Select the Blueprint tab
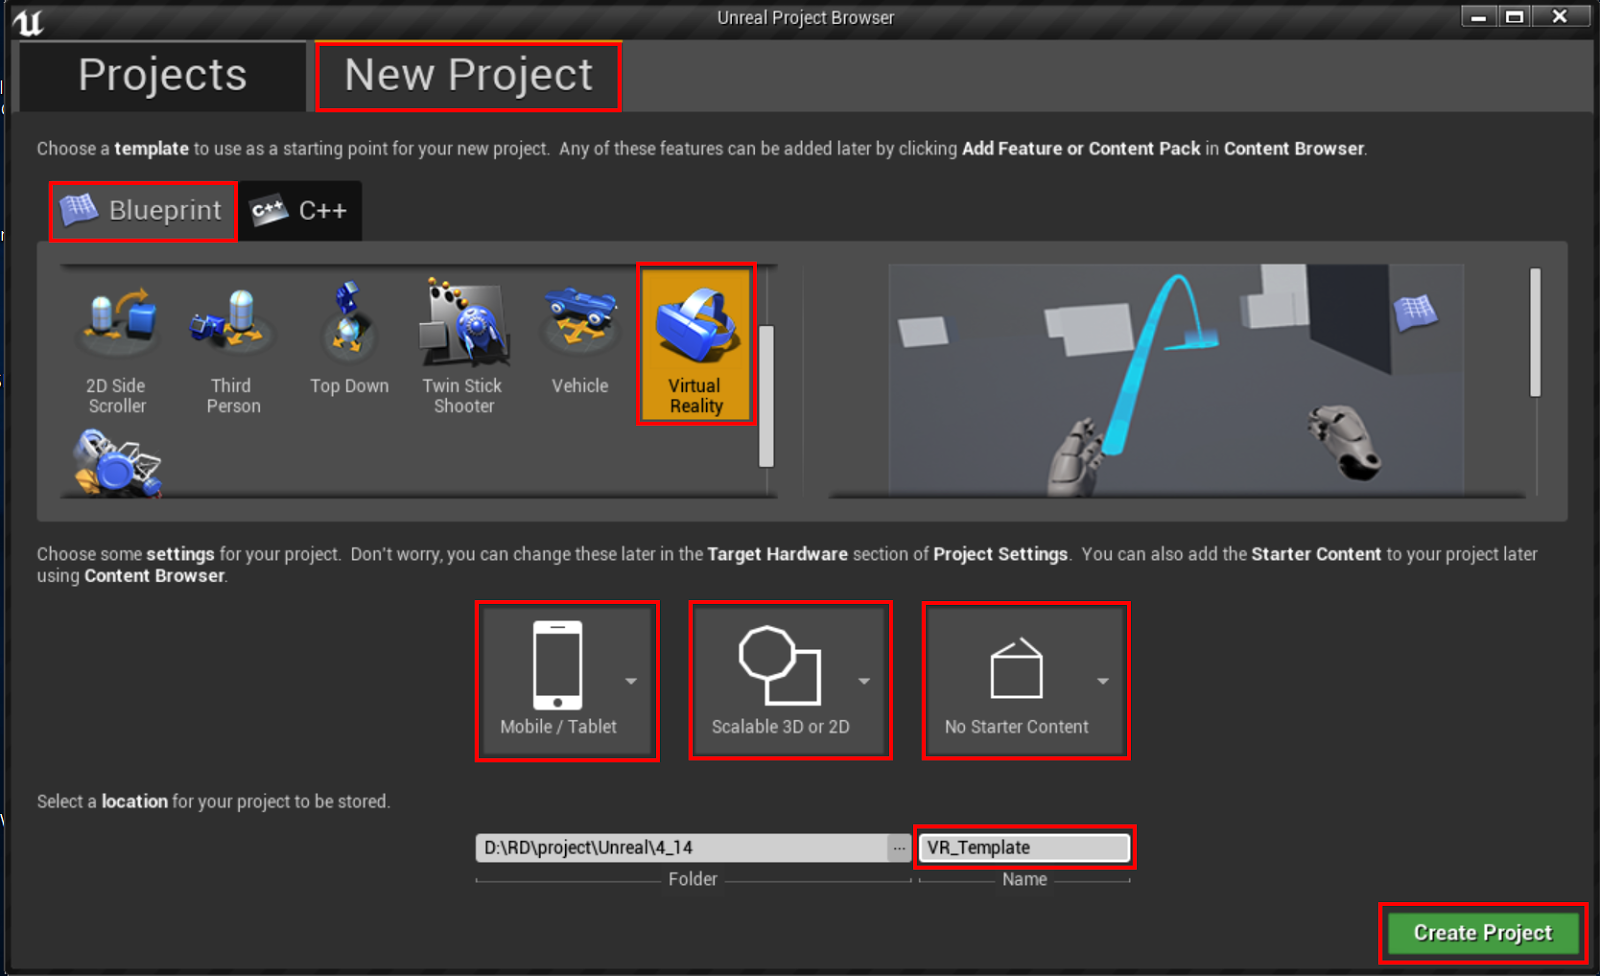1600x976 pixels. 143,211
